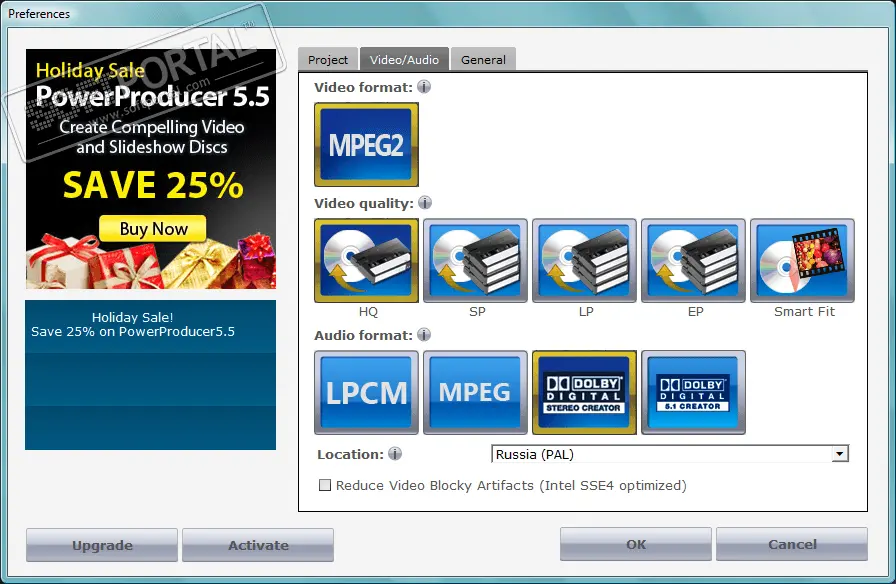Open the Location dropdown list
The width and height of the screenshot is (896, 584).
tap(839, 454)
